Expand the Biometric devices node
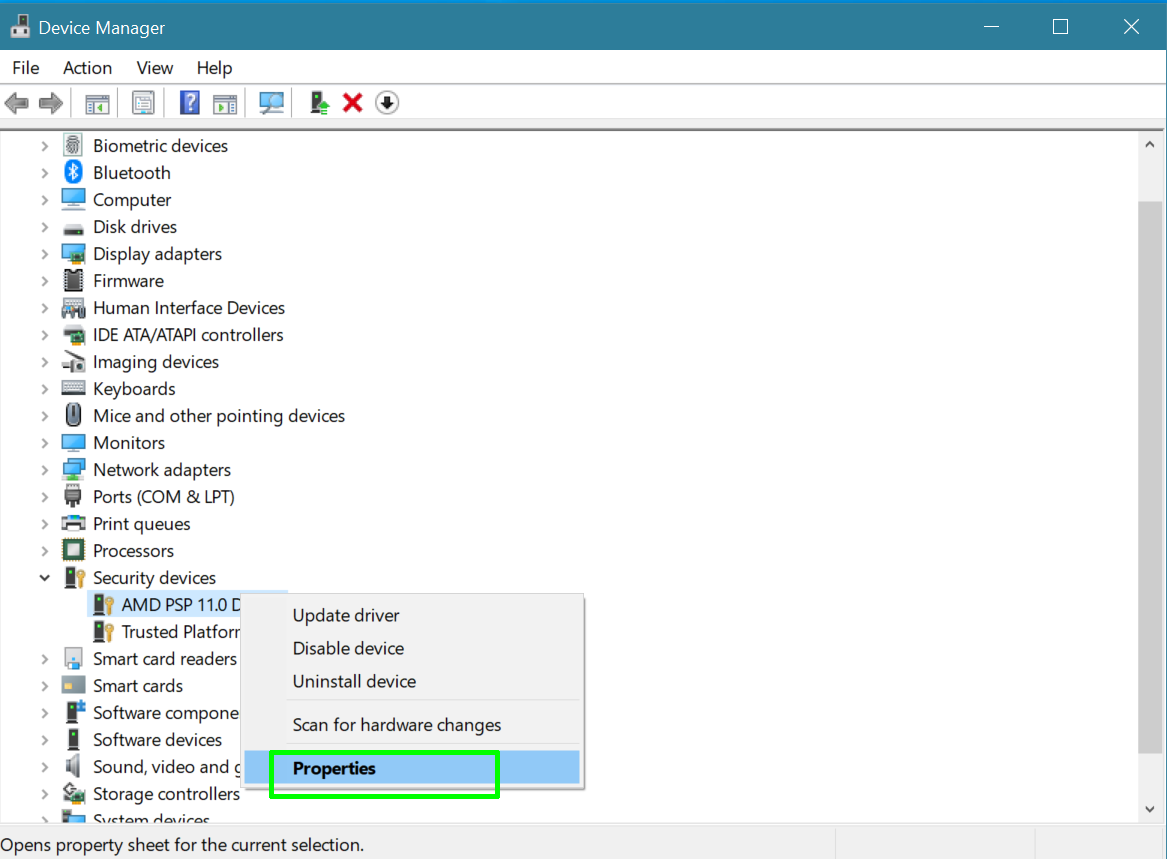This screenshot has width=1167, height=859. (45, 146)
